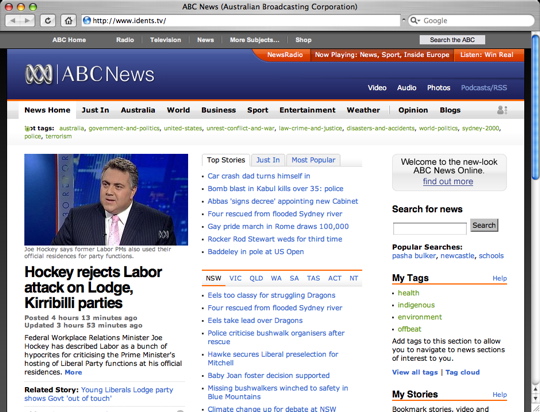Open Baby Joan foster decision supported

(x=268, y=375)
